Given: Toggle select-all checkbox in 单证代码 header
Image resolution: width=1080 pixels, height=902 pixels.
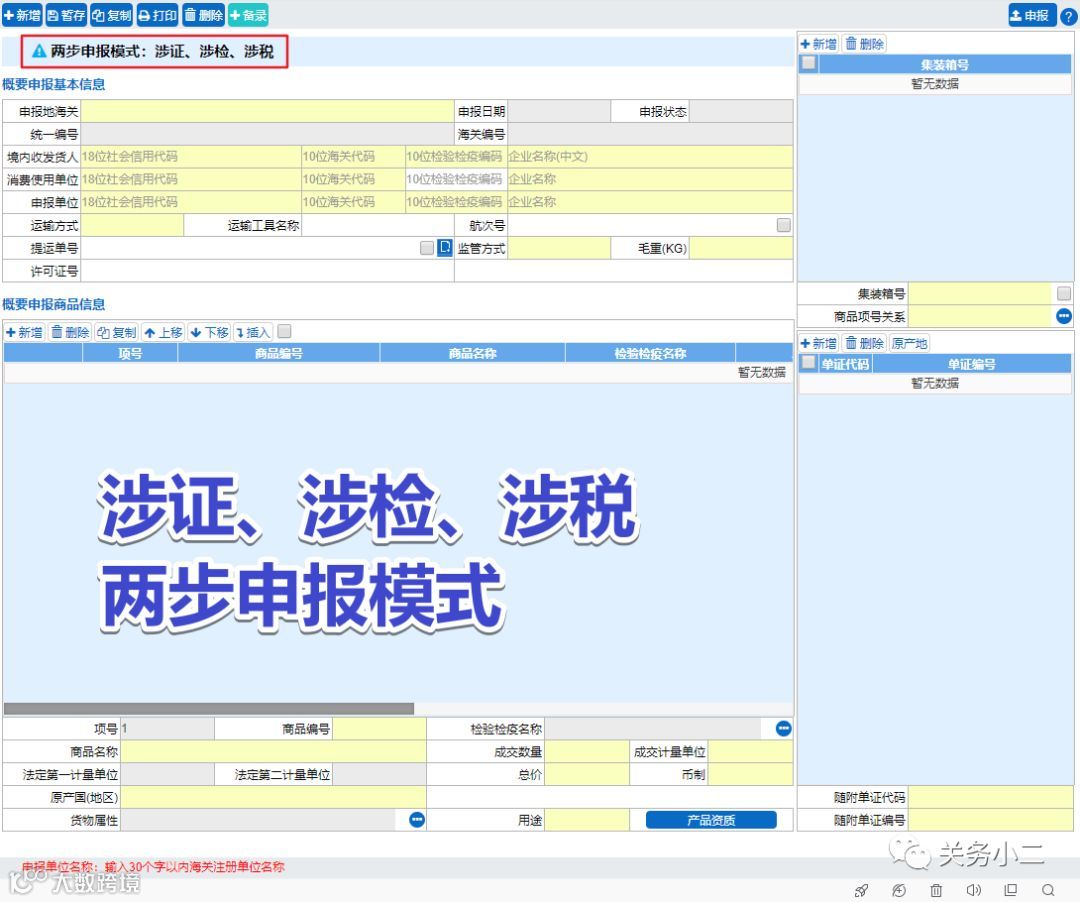Looking at the screenshot, I should [809, 362].
